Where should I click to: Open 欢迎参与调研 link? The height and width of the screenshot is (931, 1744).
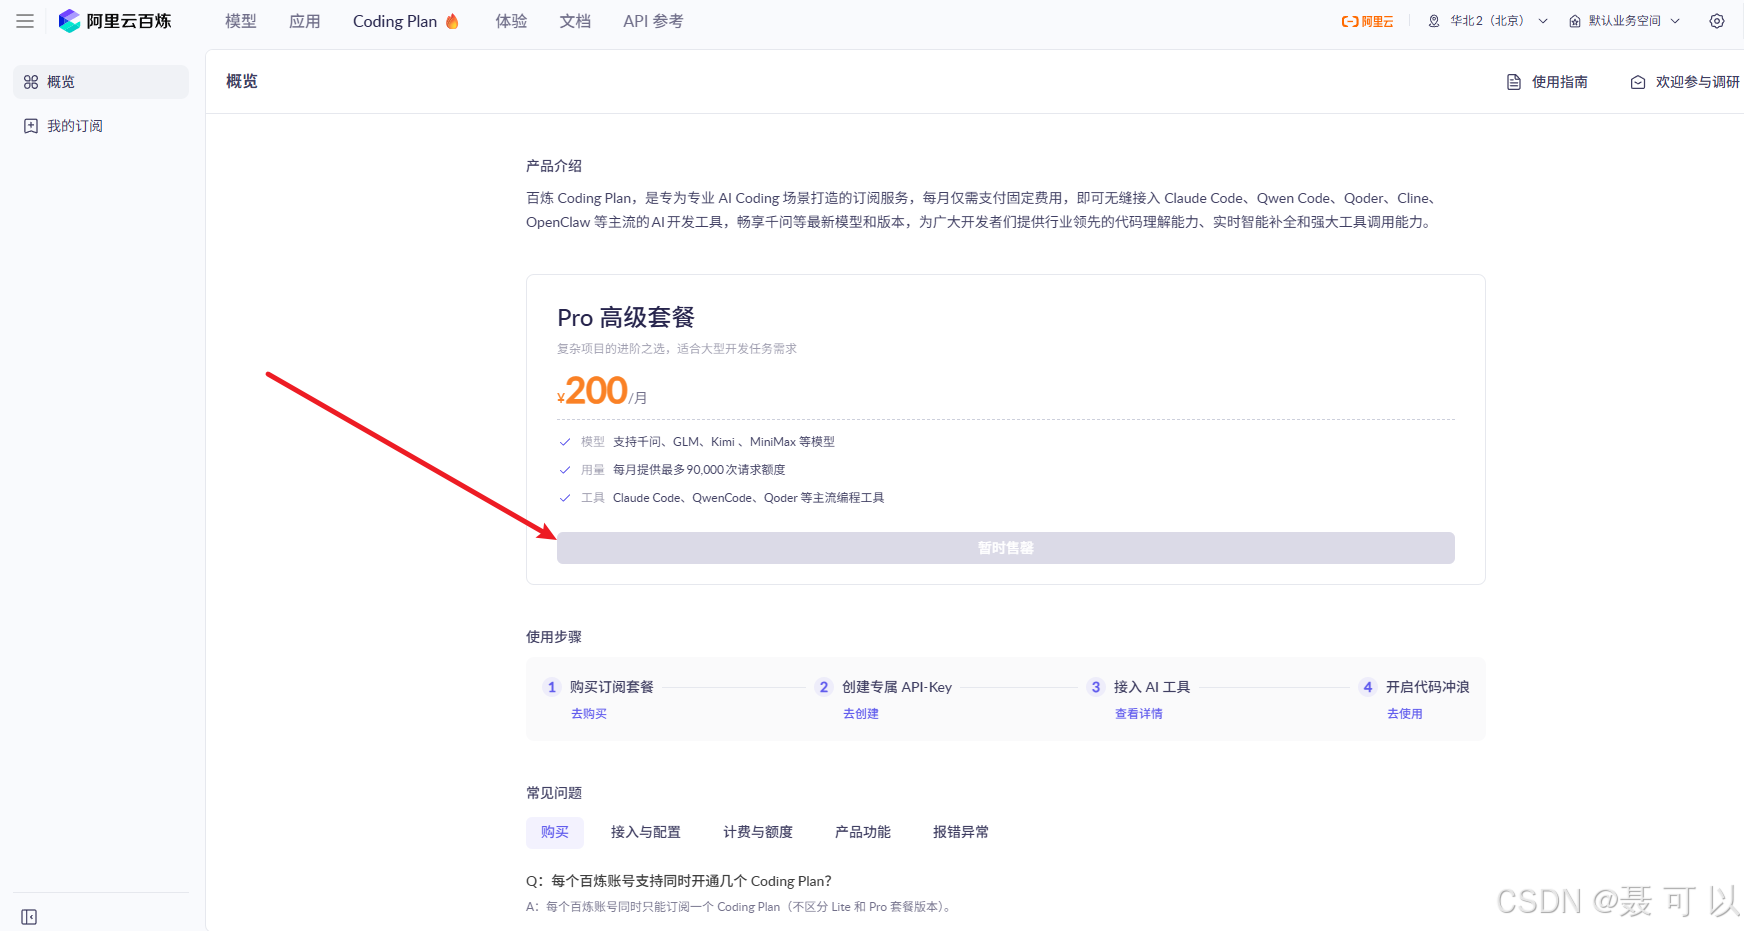click(1685, 82)
